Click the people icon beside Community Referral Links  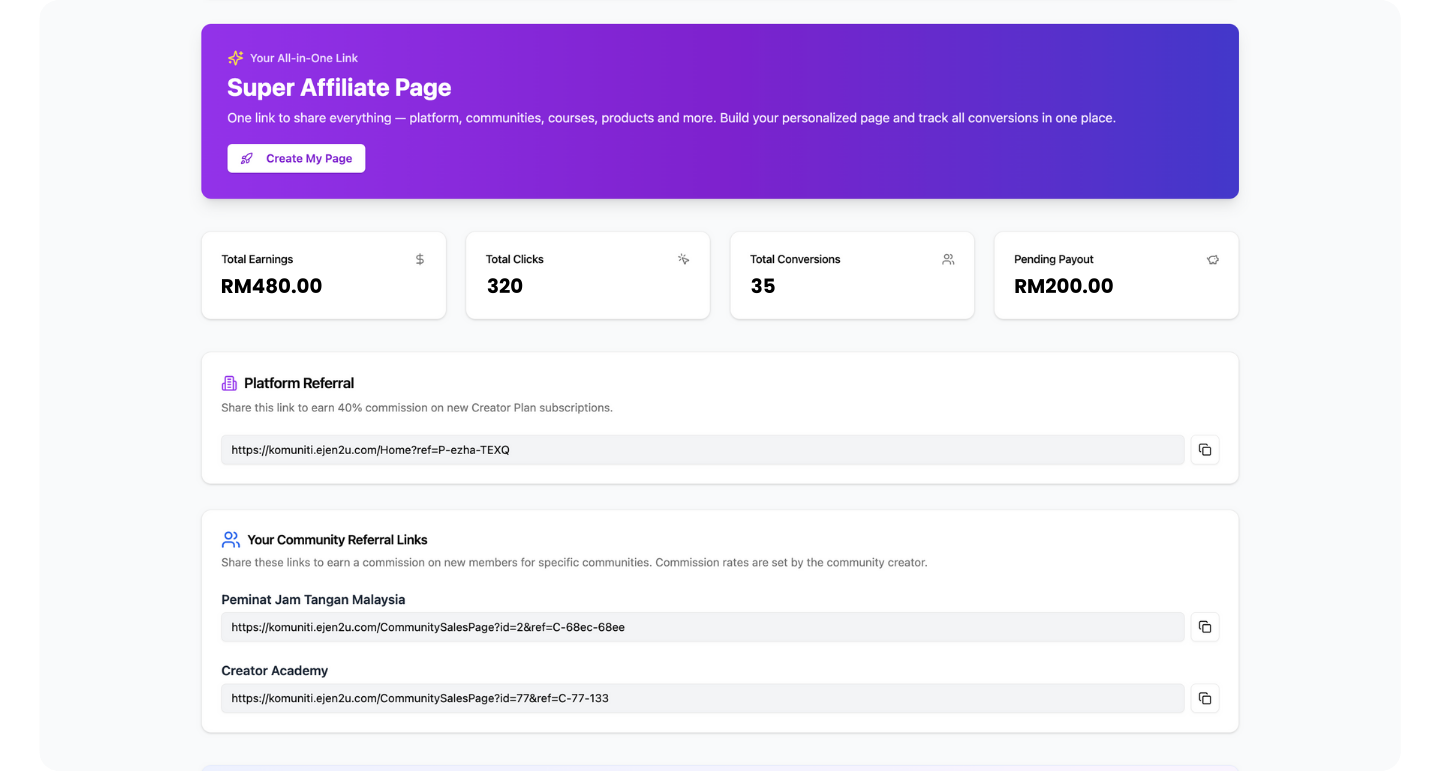[x=230, y=540]
